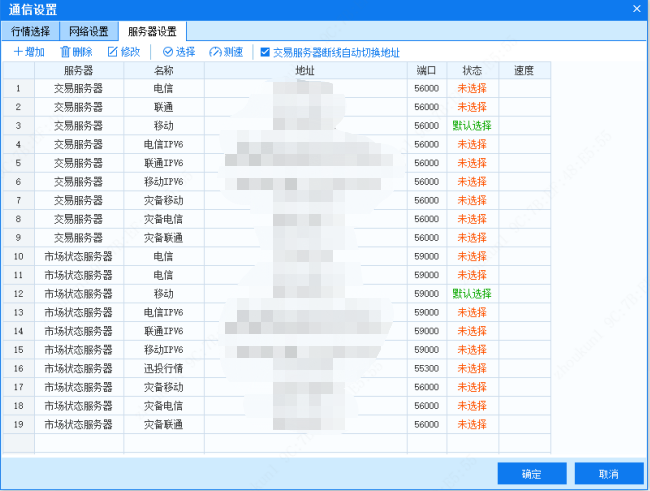Screen dimensions: 650x491
Task: Click row 11 市场状态服务器 cell
Action: click(x=79, y=275)
